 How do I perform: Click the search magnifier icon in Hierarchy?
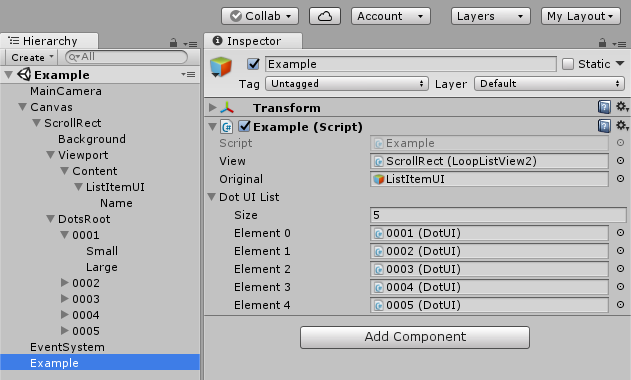coord(74,57)
